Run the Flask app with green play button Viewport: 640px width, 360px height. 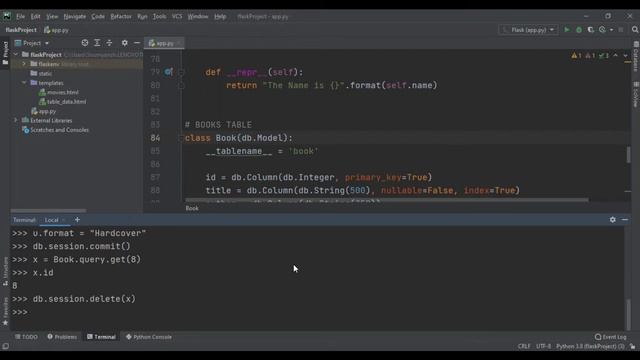(x=567, y=30)
